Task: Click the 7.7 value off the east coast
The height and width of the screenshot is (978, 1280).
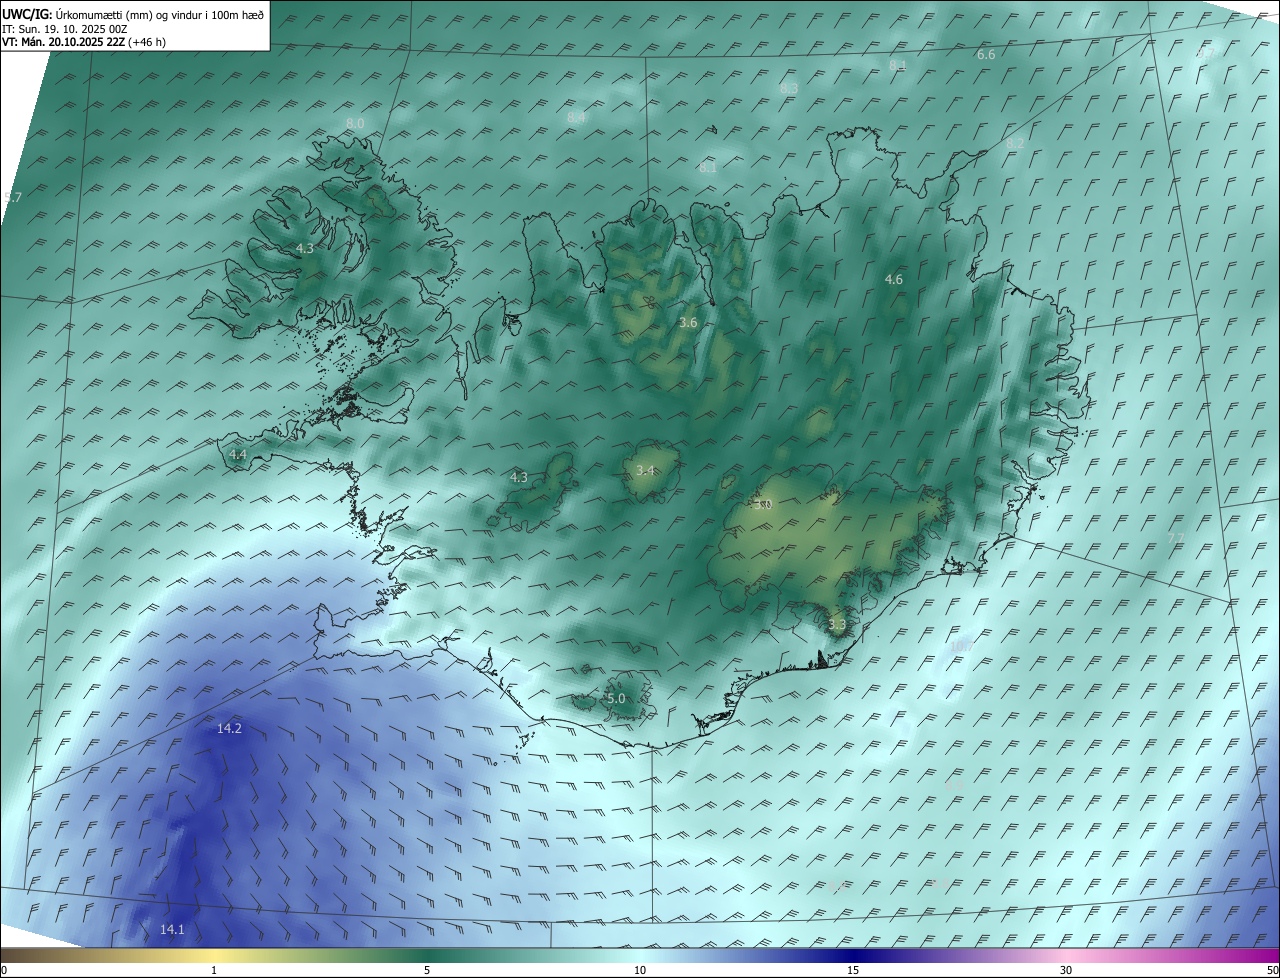Action: tap(1176, 538)
